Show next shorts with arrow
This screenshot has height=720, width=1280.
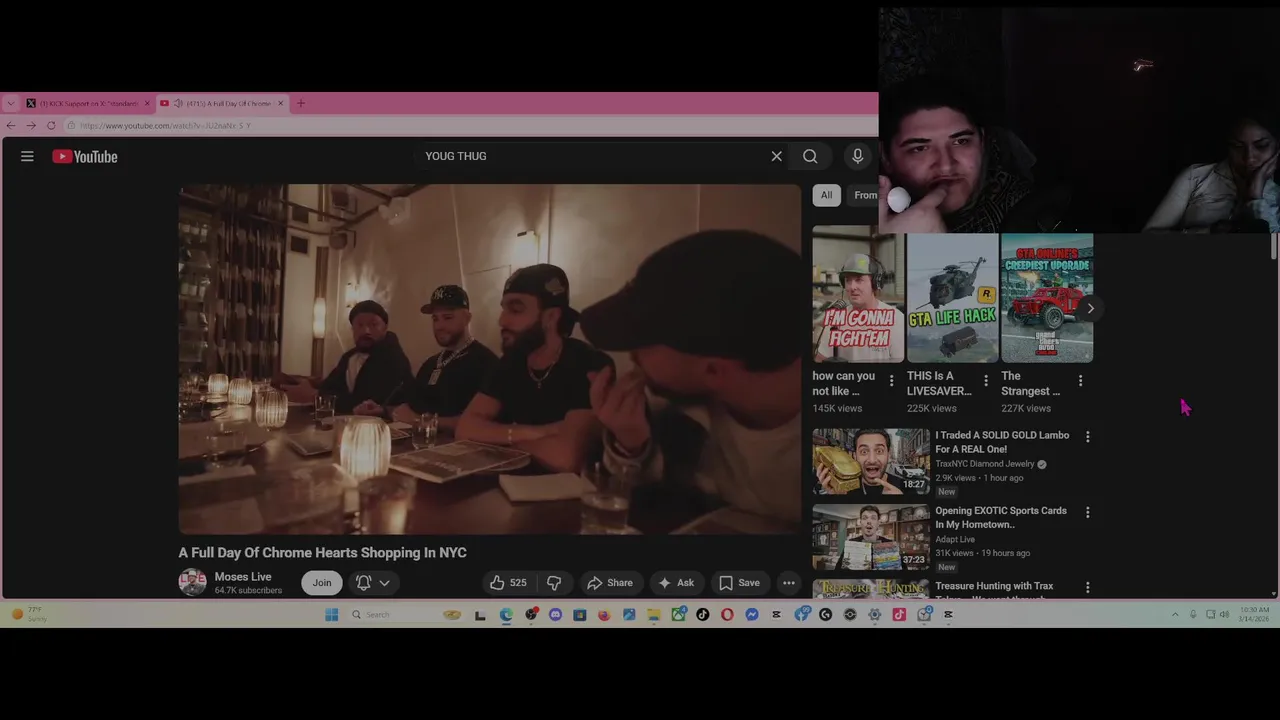(1090, 308)
